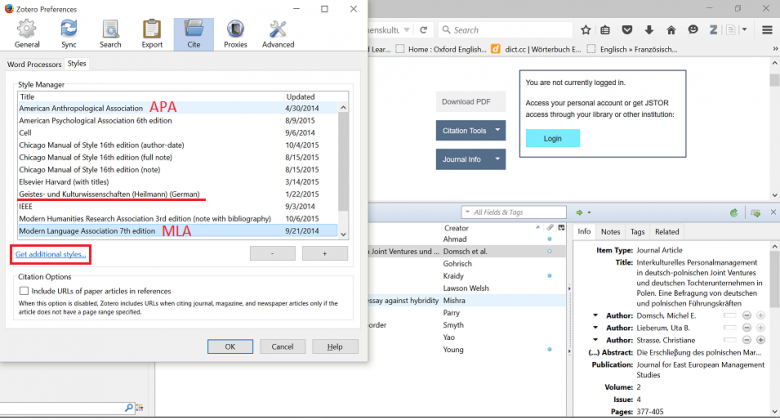
Task: Open the Tags tab in item pane
Action: click(637, 232)
